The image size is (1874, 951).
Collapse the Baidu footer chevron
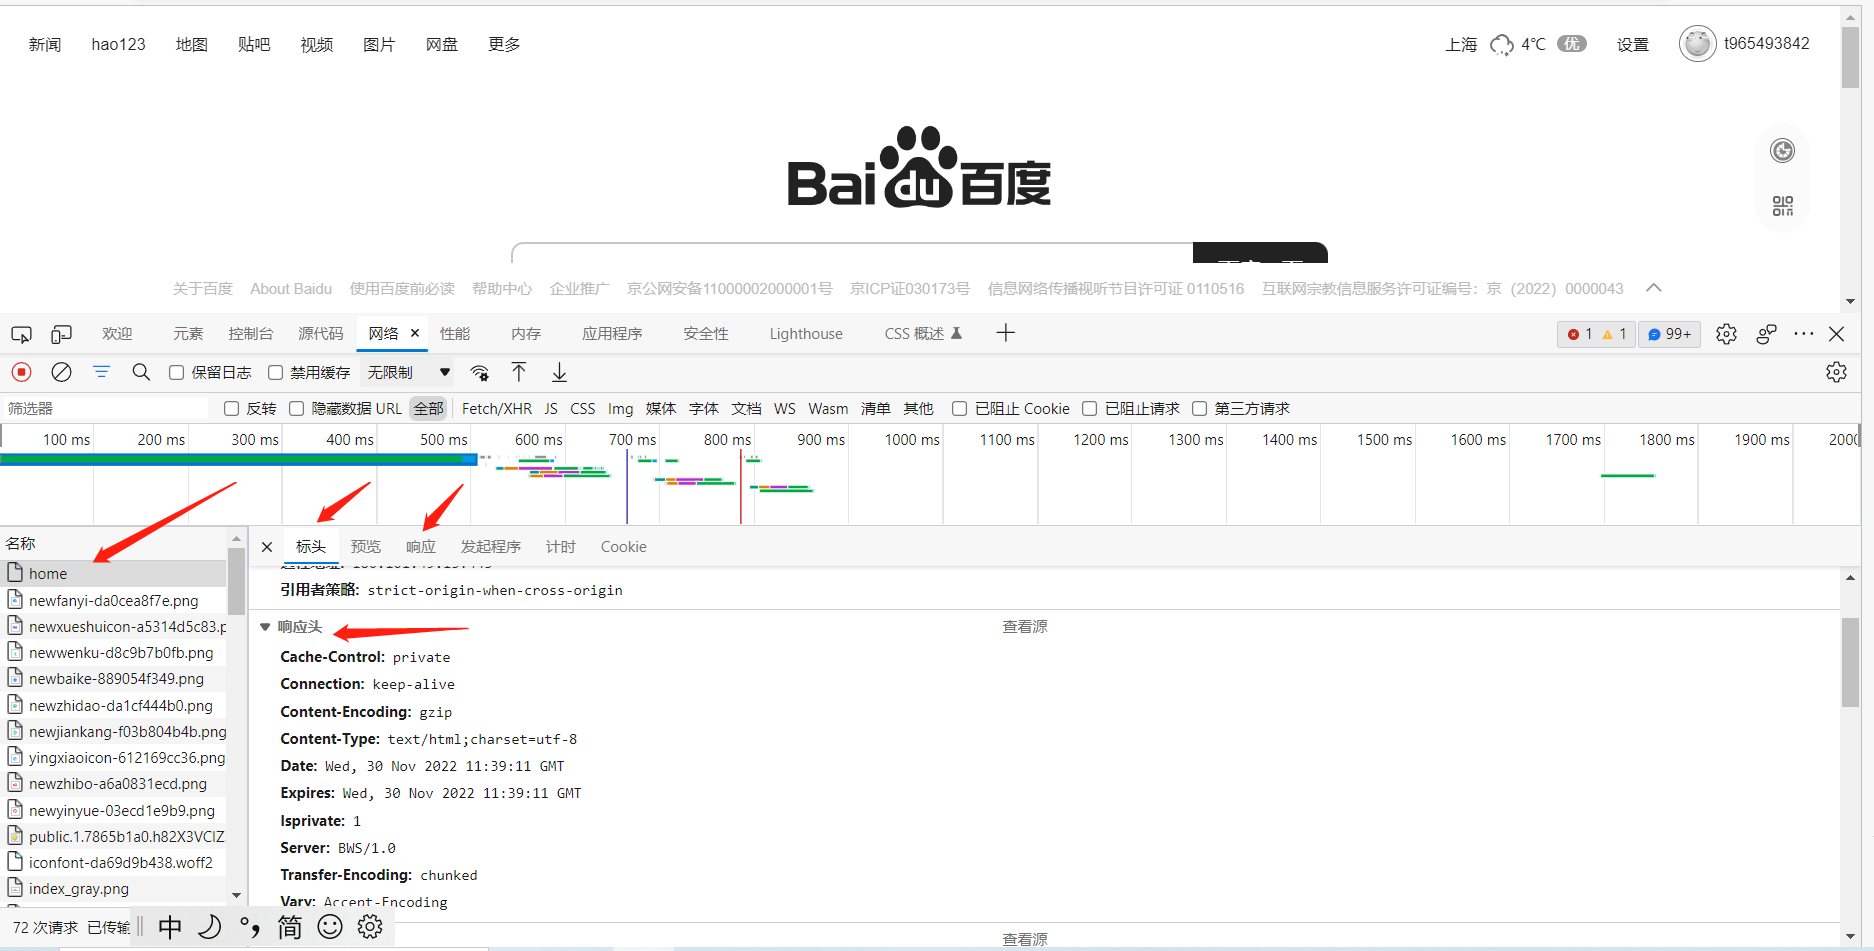coord(1654,288)
